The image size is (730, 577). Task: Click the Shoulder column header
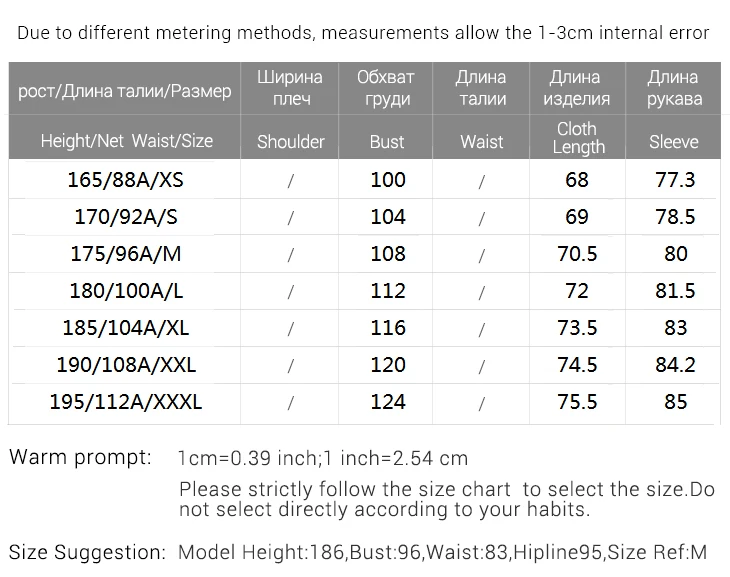291,142
